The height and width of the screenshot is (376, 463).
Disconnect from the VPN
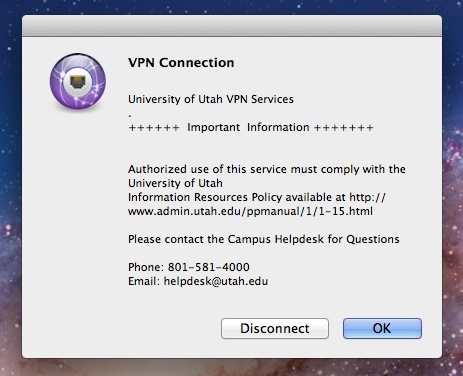tap(275, 328)
